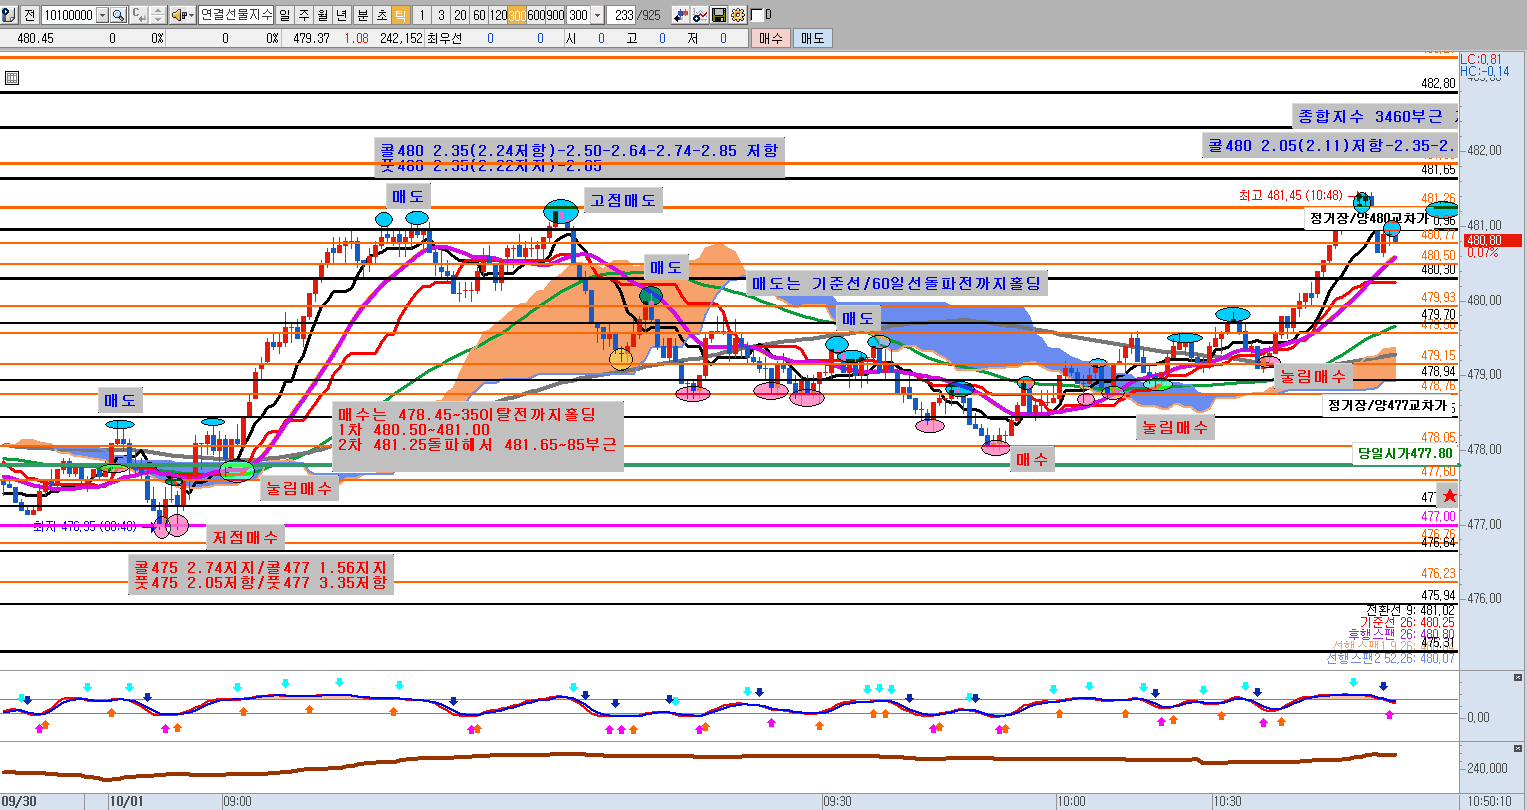Select the 일 (daily) period tab

285,15
